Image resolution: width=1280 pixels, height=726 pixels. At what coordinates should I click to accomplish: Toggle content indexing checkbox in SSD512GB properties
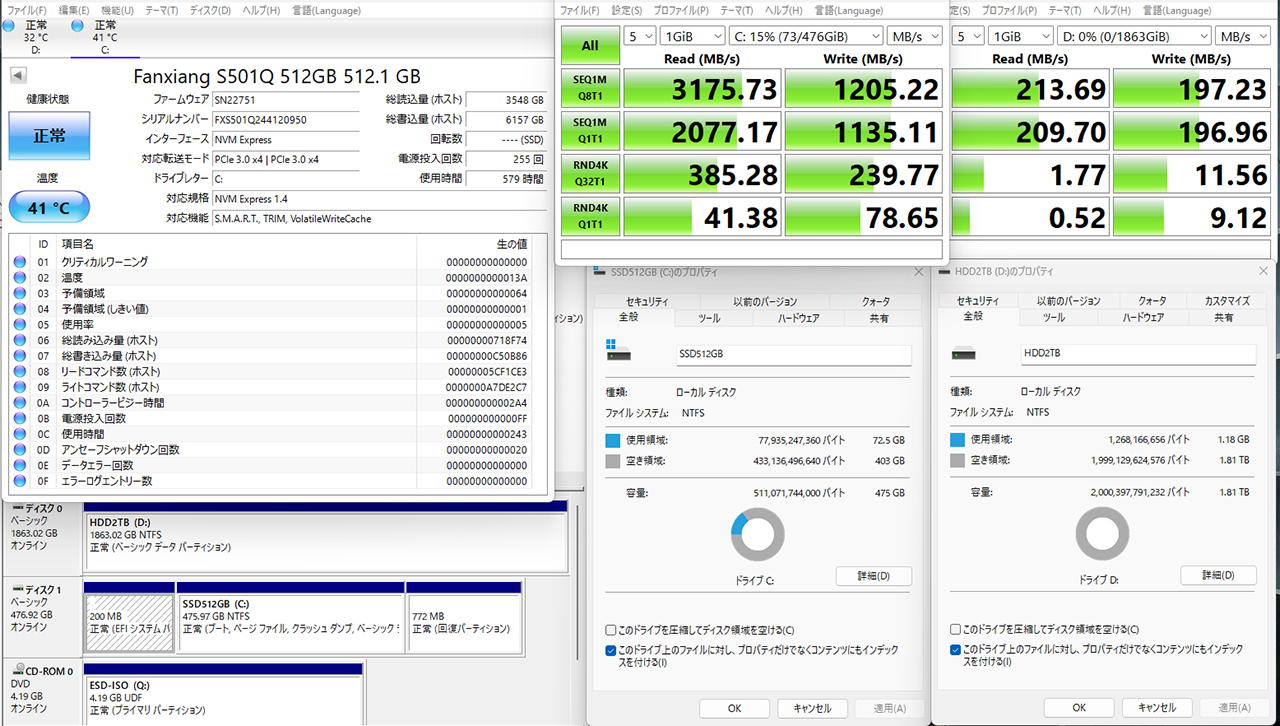click(x=611, y=650)
